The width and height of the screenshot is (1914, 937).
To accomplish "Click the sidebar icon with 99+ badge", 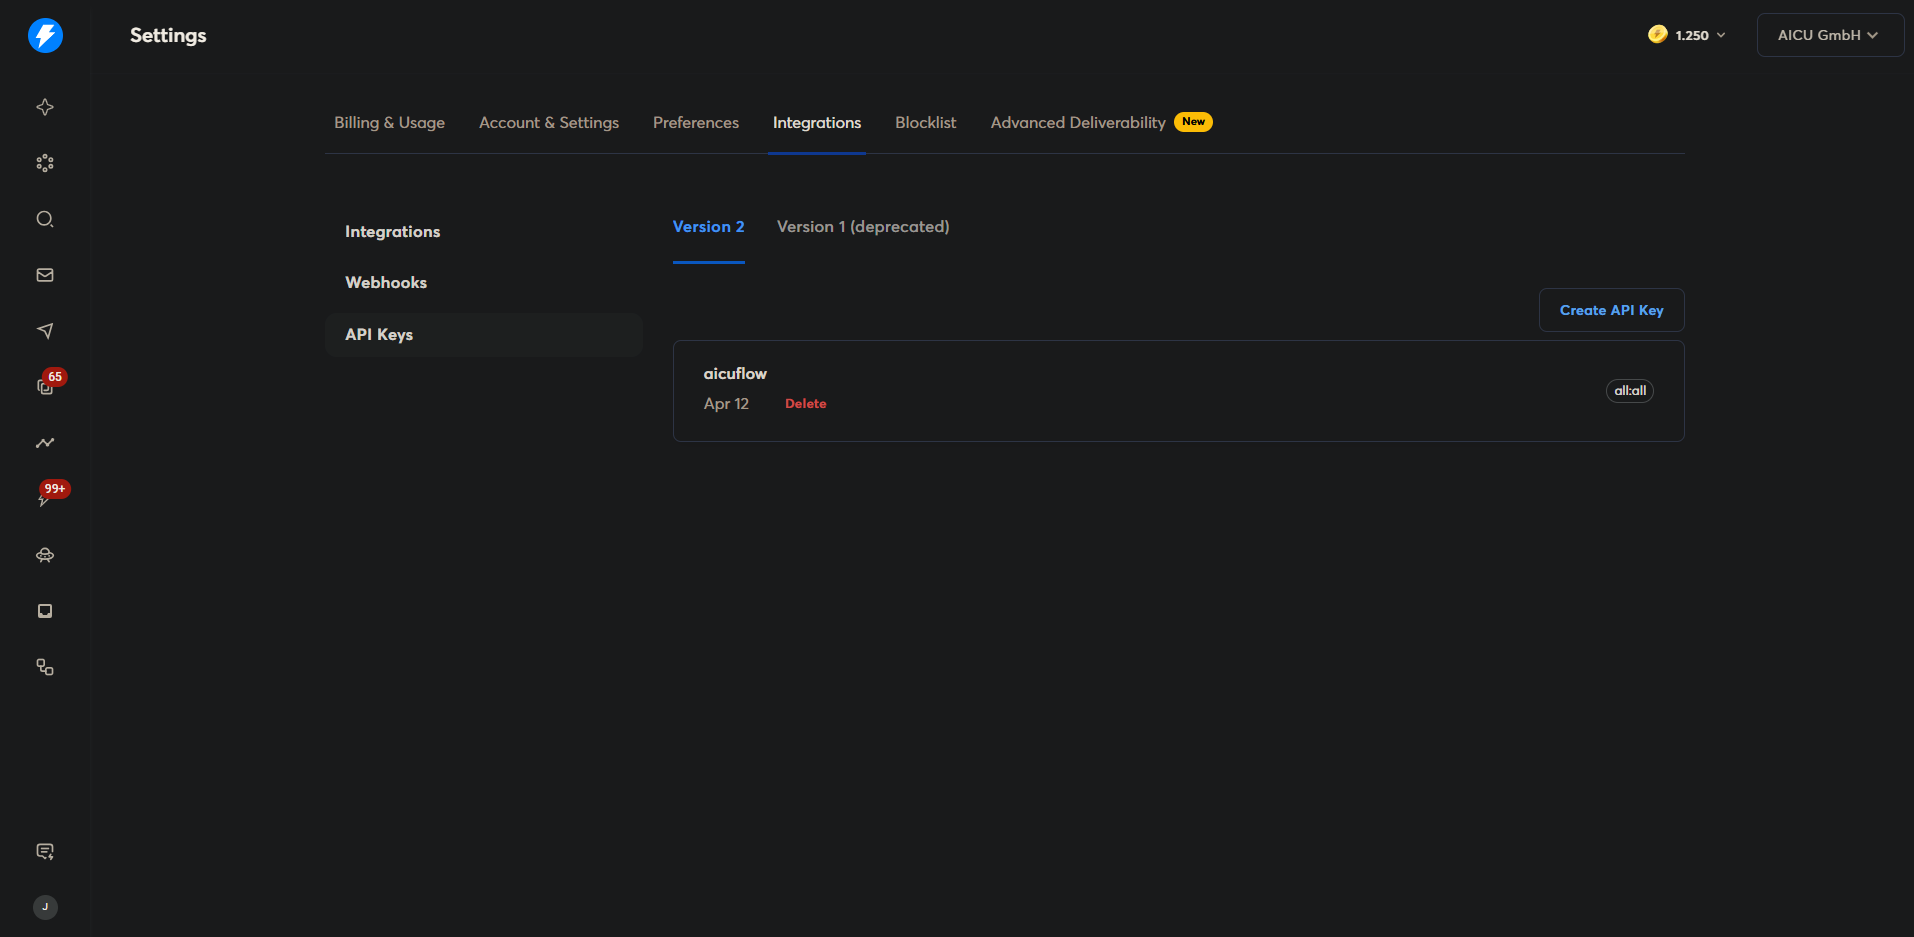I will click(46, 497).
